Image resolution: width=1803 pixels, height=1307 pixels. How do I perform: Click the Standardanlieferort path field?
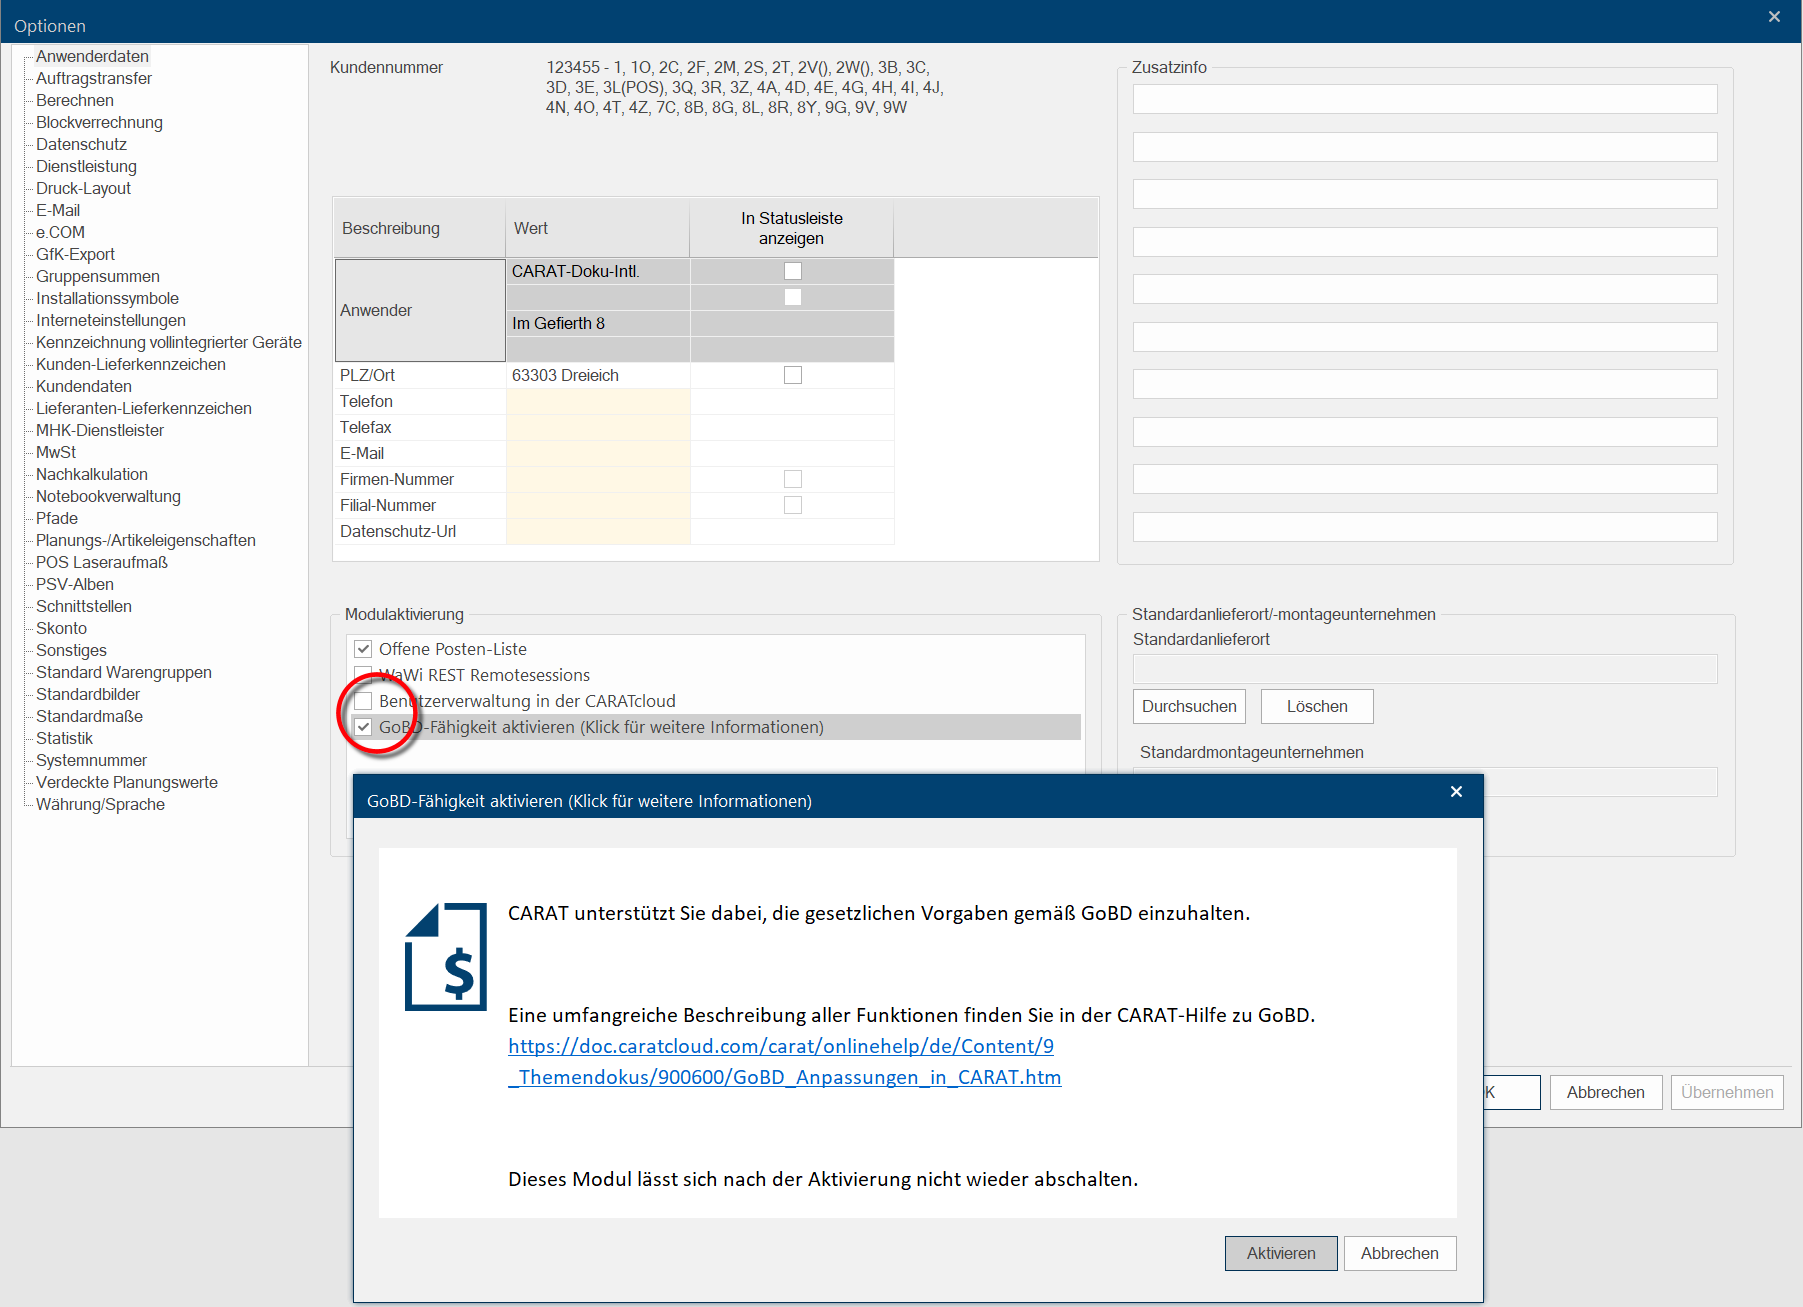pos(1425,668)
